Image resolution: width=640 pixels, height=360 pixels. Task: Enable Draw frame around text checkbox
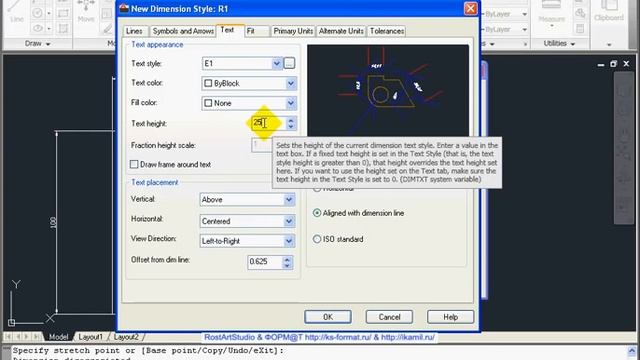134,164
